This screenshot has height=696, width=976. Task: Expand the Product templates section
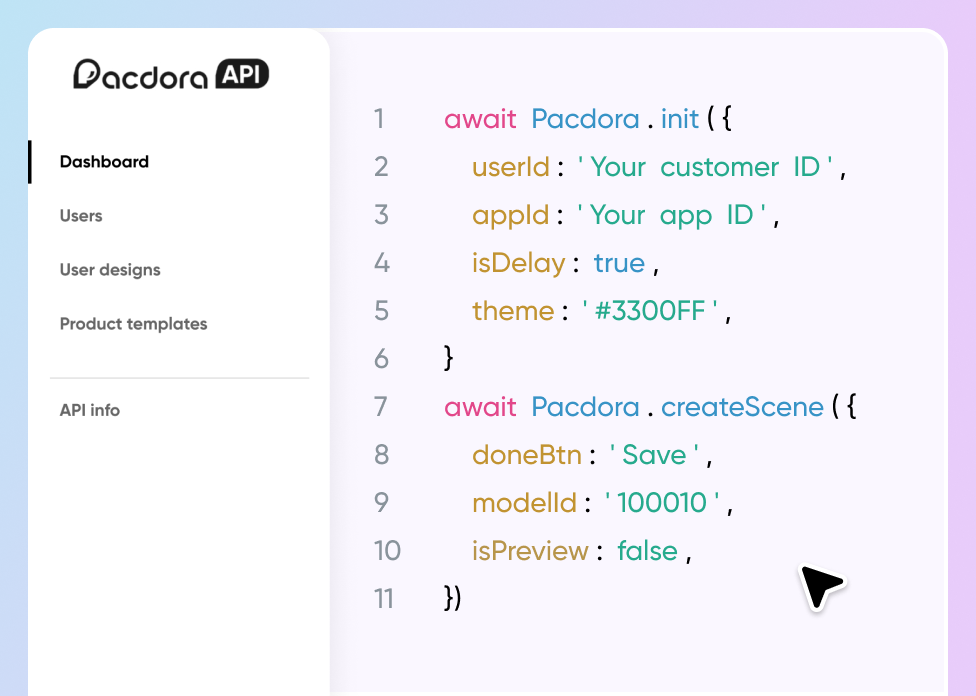(x=133, y=324)
